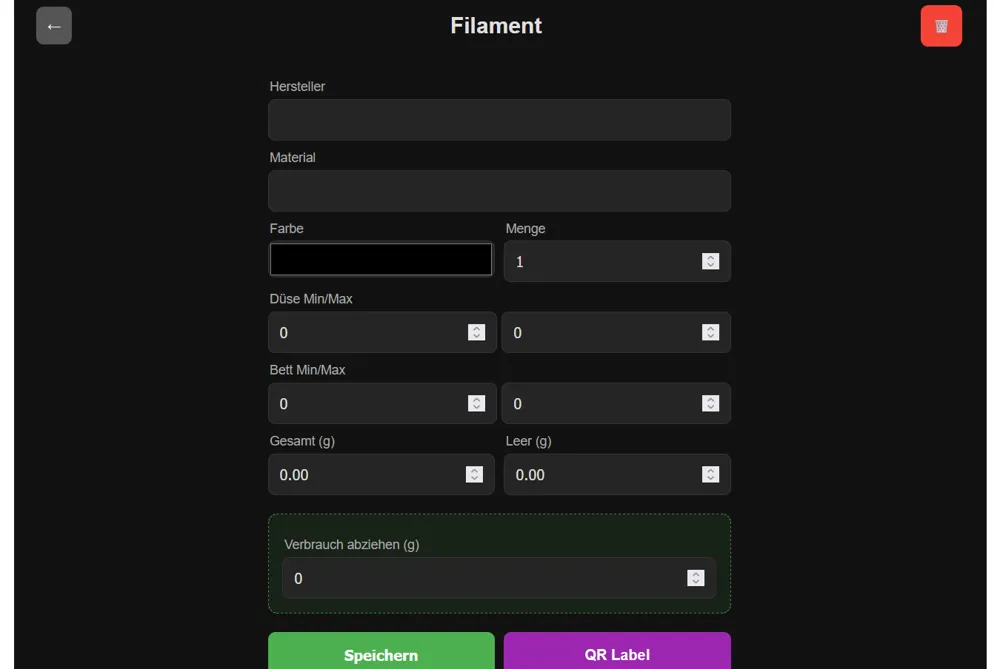Viewport: 1000px width, 669px height.
Task: Decrease the Bett Max value with its stepper
Action: click(x=711, y=407)
